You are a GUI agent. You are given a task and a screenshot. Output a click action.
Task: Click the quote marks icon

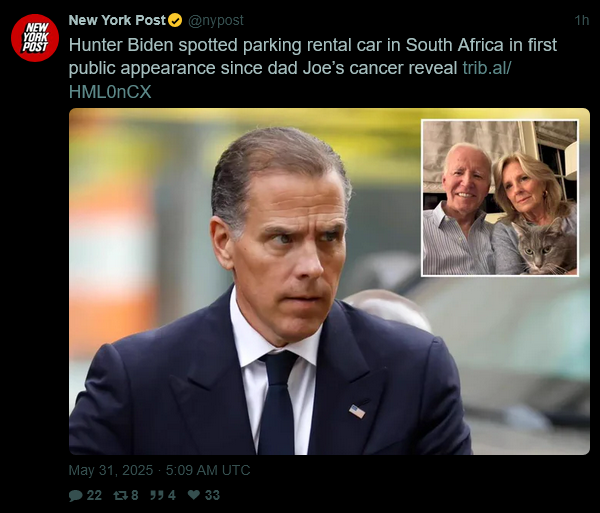point(156,495)
